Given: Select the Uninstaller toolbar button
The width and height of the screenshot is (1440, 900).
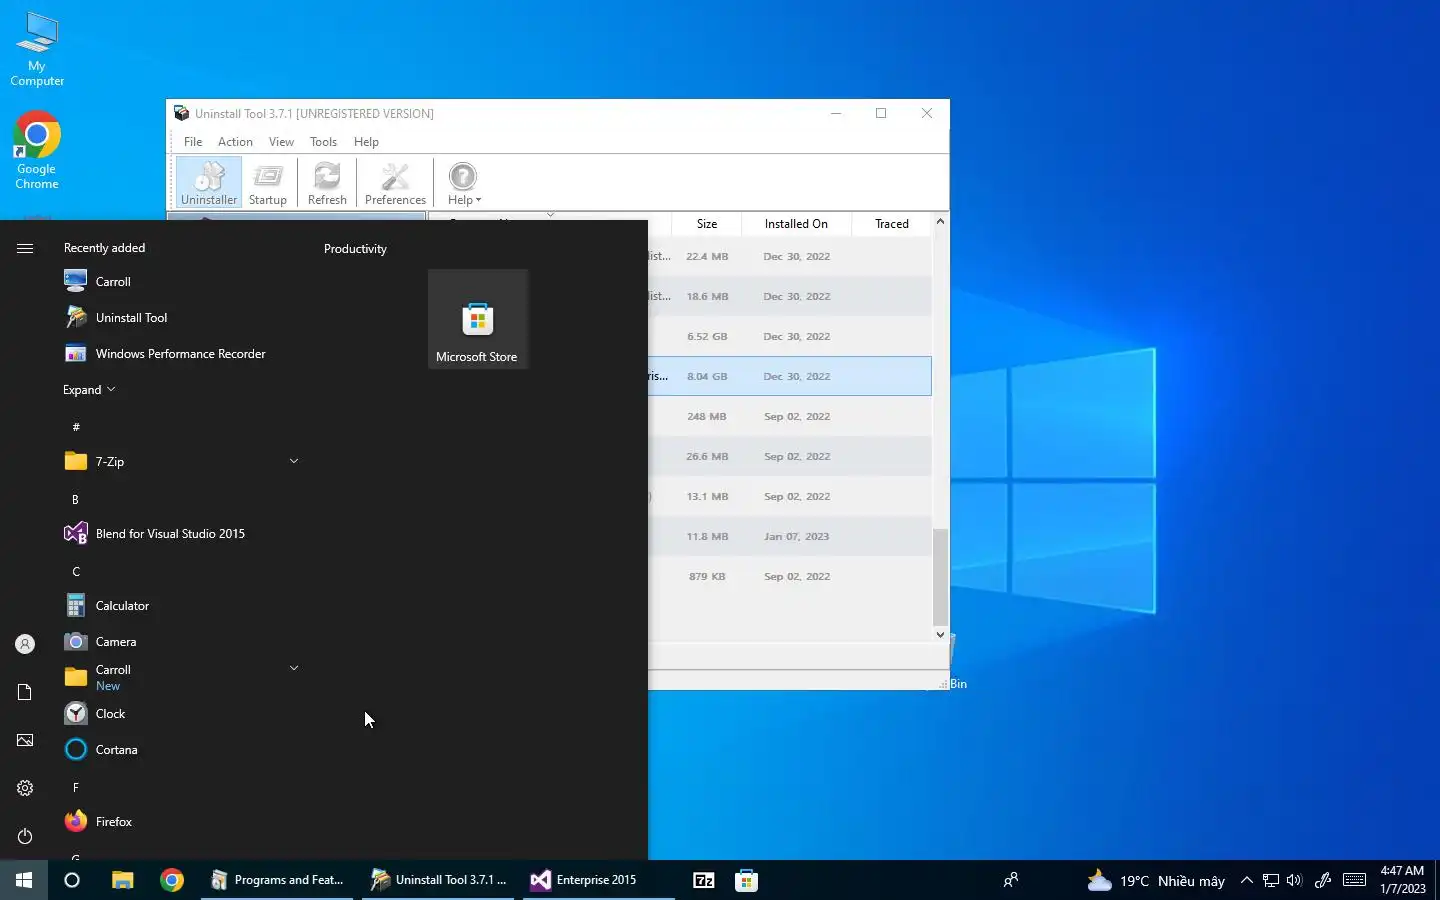Looking at the screenshot, I should point(209,183).
